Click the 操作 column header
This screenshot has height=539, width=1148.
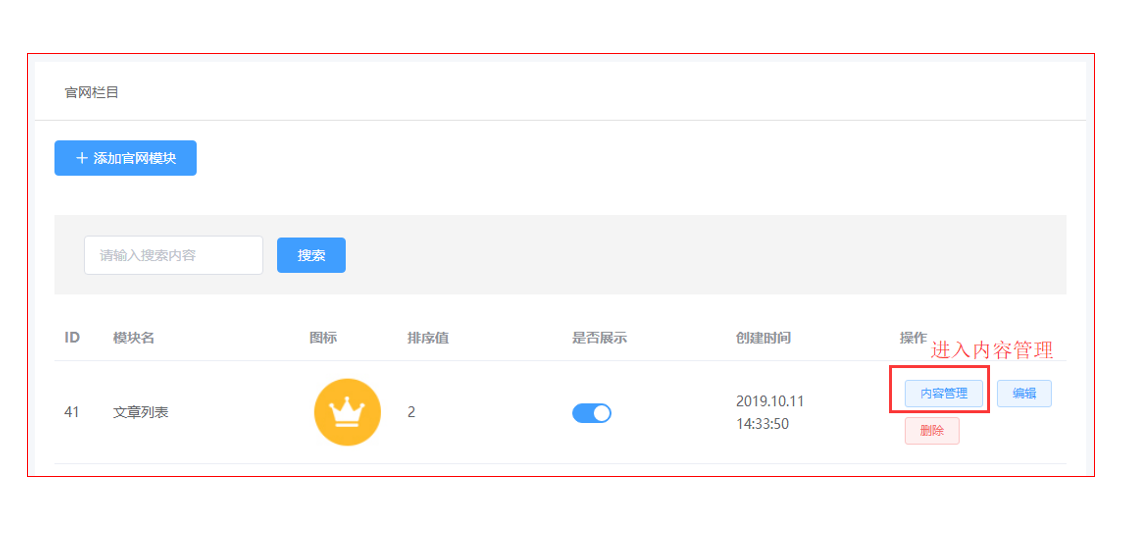913,338
